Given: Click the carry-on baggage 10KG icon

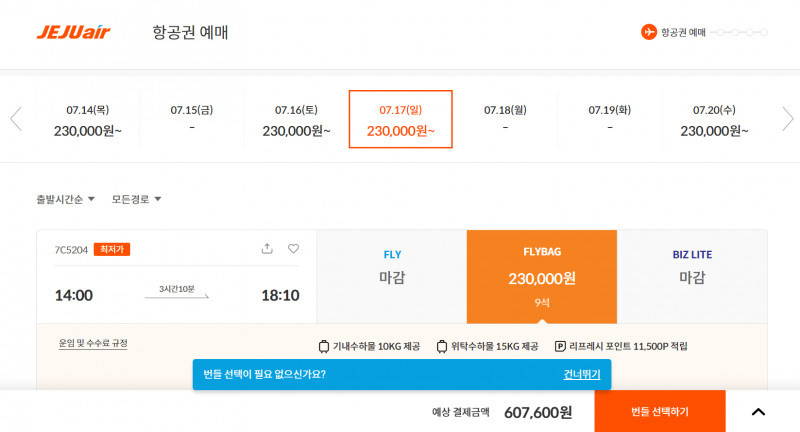Looking at the screenshot, I should click(323, 346).
